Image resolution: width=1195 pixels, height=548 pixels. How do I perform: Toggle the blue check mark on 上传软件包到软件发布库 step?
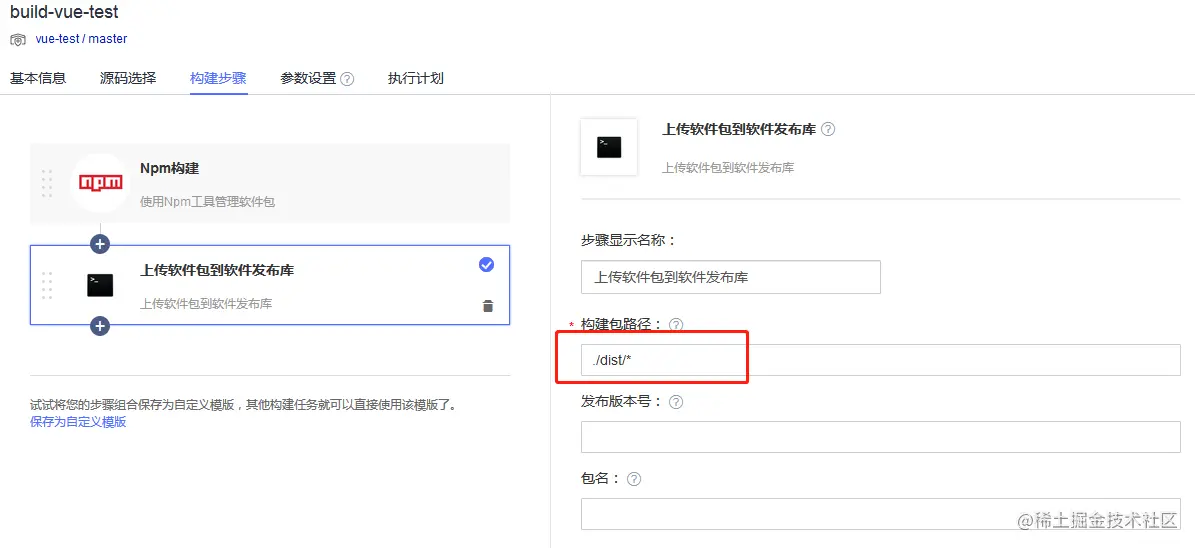point(486,264)
